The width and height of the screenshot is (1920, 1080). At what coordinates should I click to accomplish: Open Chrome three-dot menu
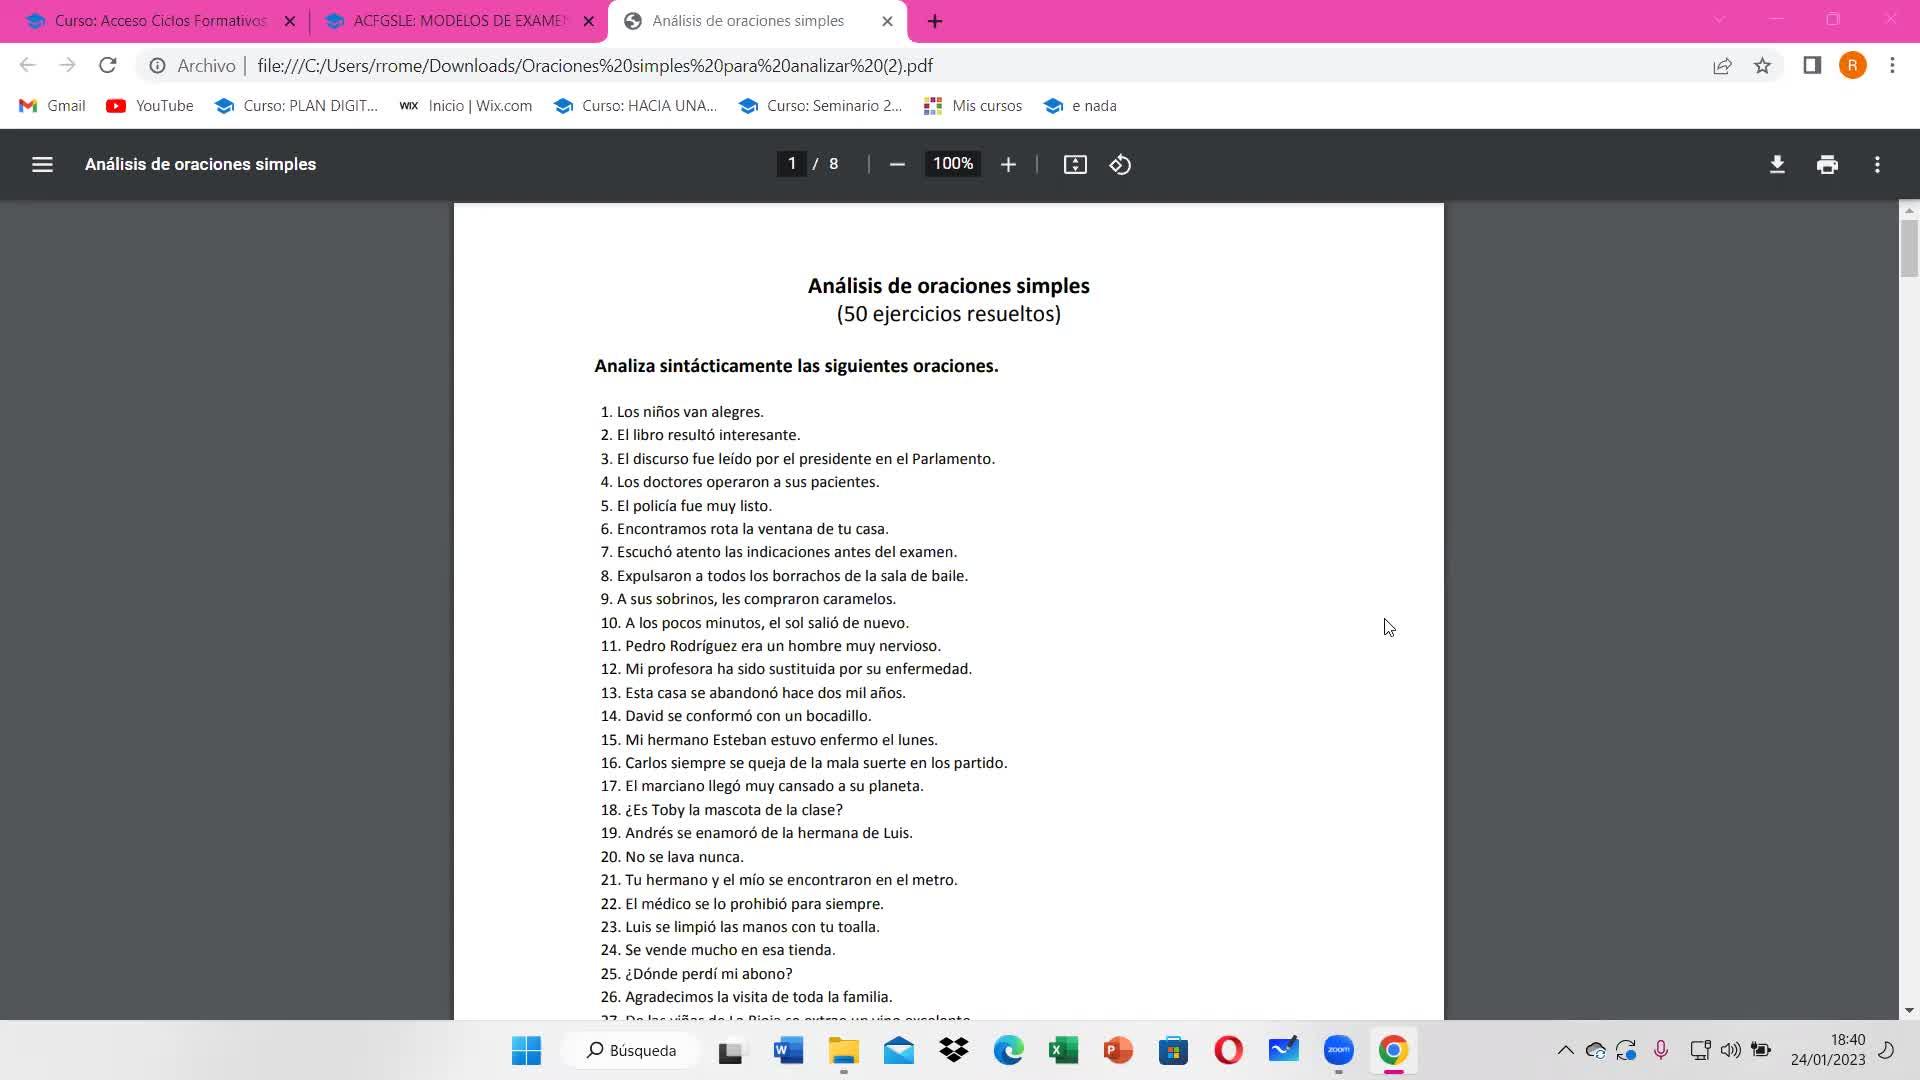point(1892,66)
